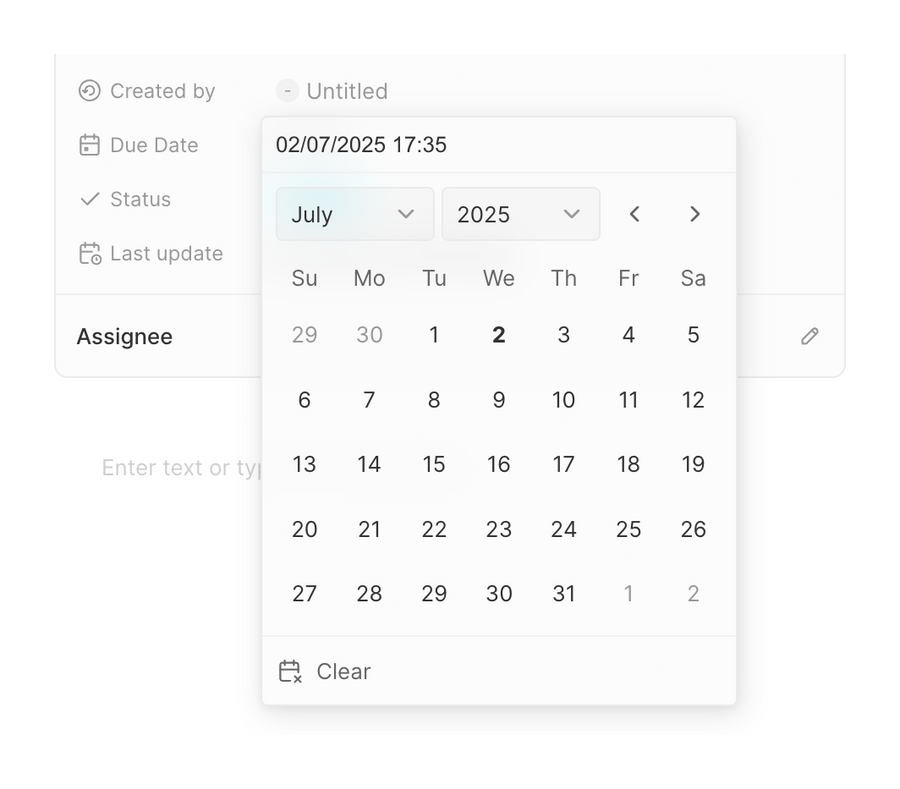The width and height of the screenshot is (900, 789).
Task: Choose July 31 in the calendar
Action: 564,593
